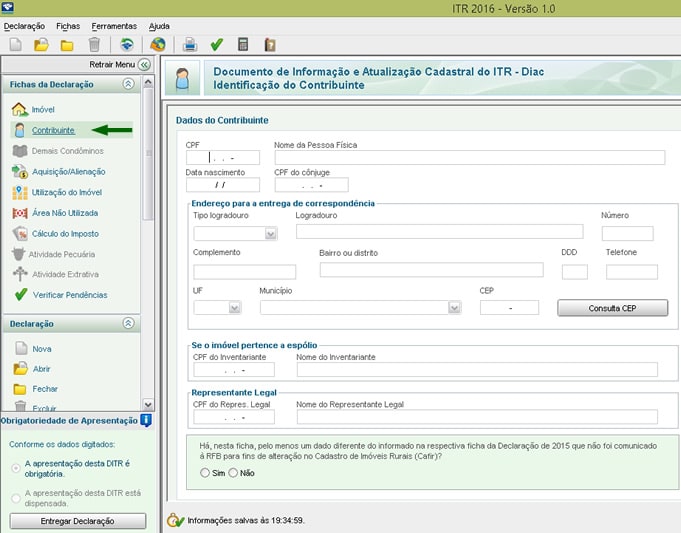Click the CPF do cônjuge field

(311, 185)
